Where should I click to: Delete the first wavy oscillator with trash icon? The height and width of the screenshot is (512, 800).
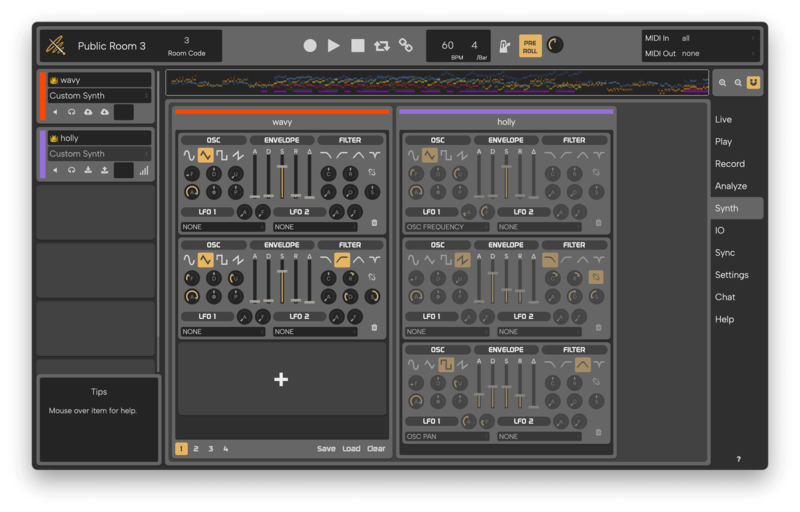(374, 223)
